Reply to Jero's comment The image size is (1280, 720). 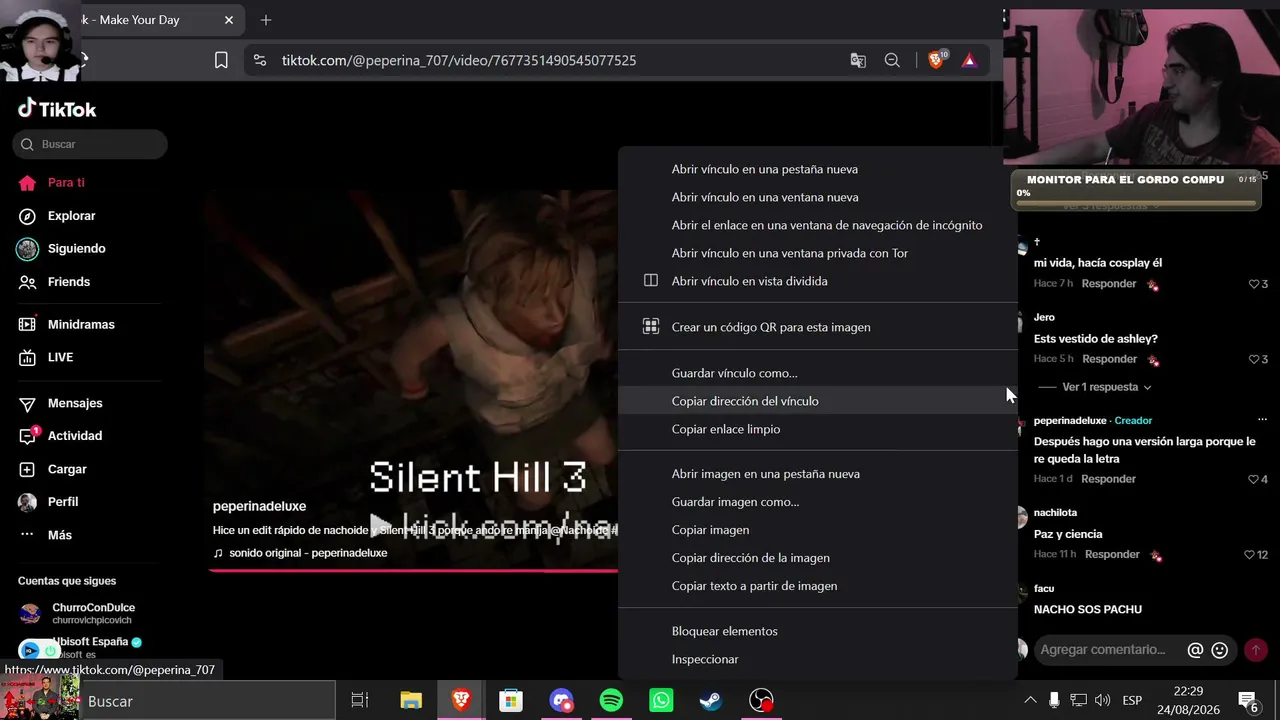tap(1109, 359)
